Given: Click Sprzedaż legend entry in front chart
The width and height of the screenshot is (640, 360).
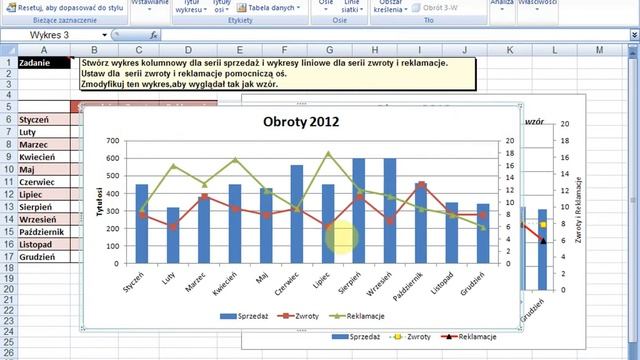Looking at the screenshot, I should pos(244,316).
